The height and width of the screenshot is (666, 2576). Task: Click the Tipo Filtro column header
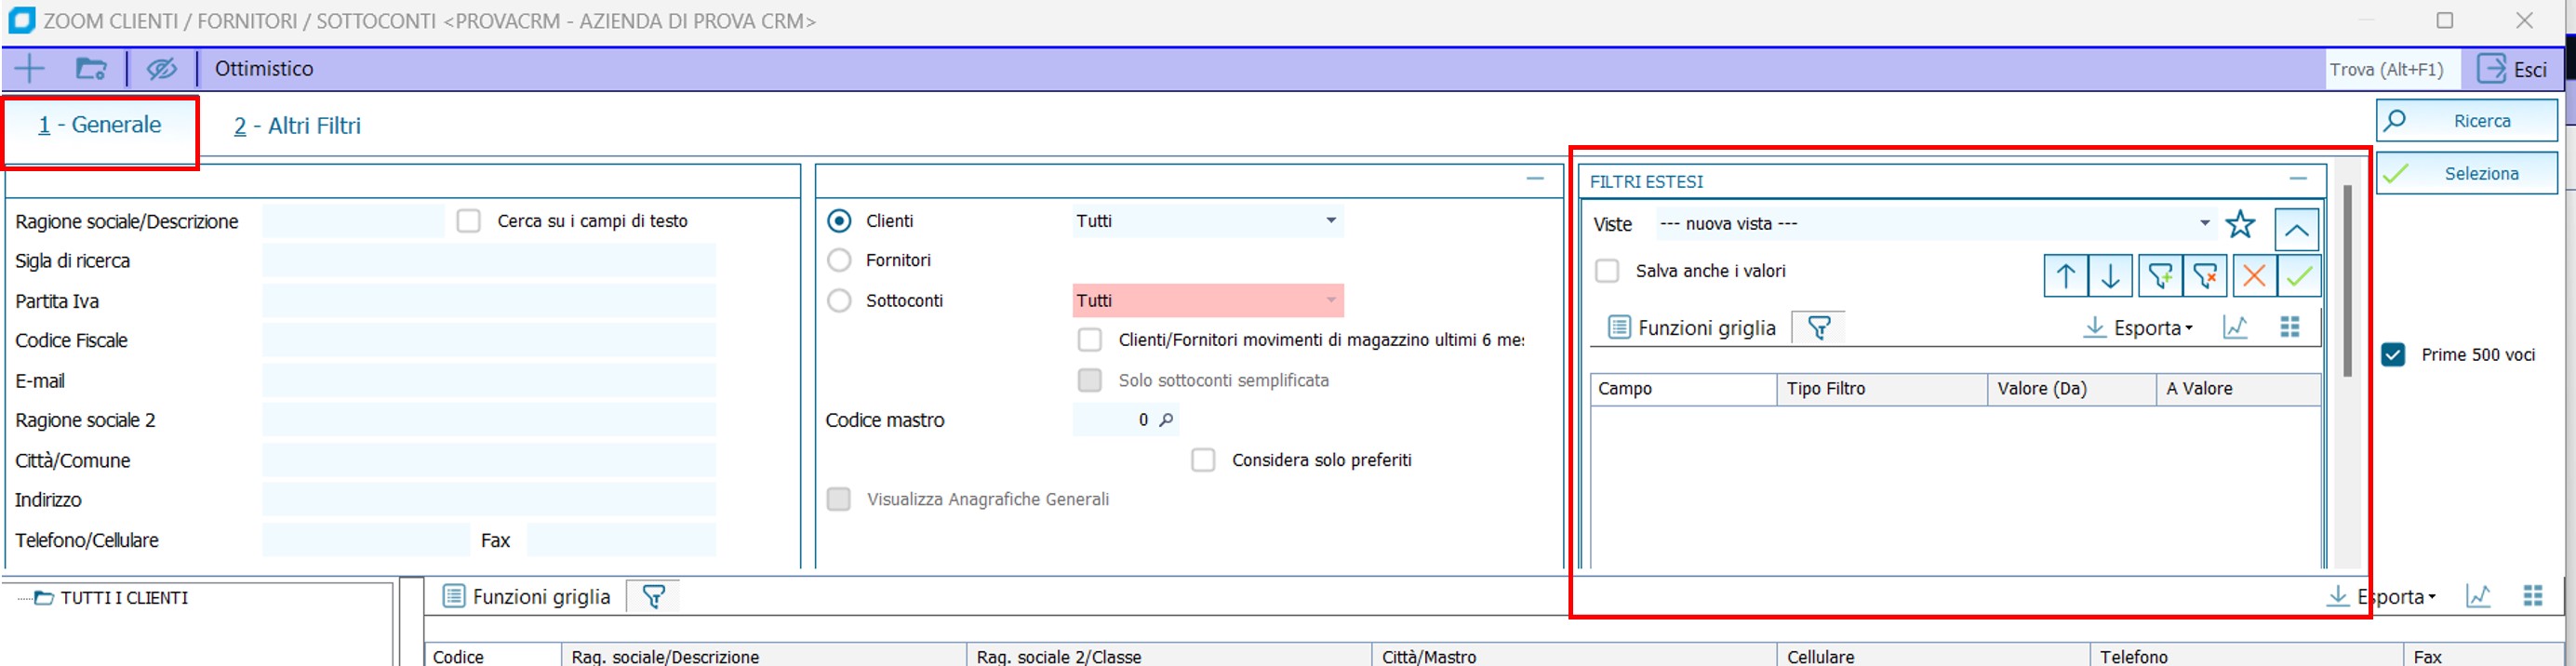[1882, 389]
